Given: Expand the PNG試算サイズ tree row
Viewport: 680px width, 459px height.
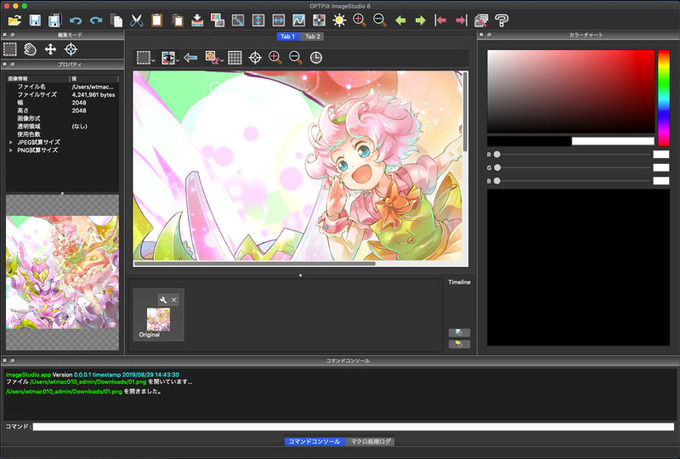Looking at the screenshot, I should (x=11, y=150).
